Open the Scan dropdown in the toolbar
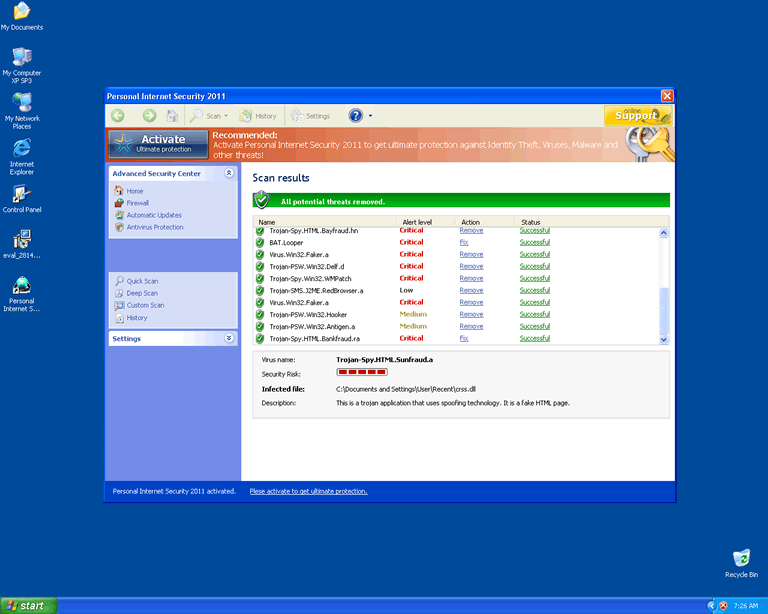This screenshot has width=768, height=614. pyautogui.click(x=209, y=116)
